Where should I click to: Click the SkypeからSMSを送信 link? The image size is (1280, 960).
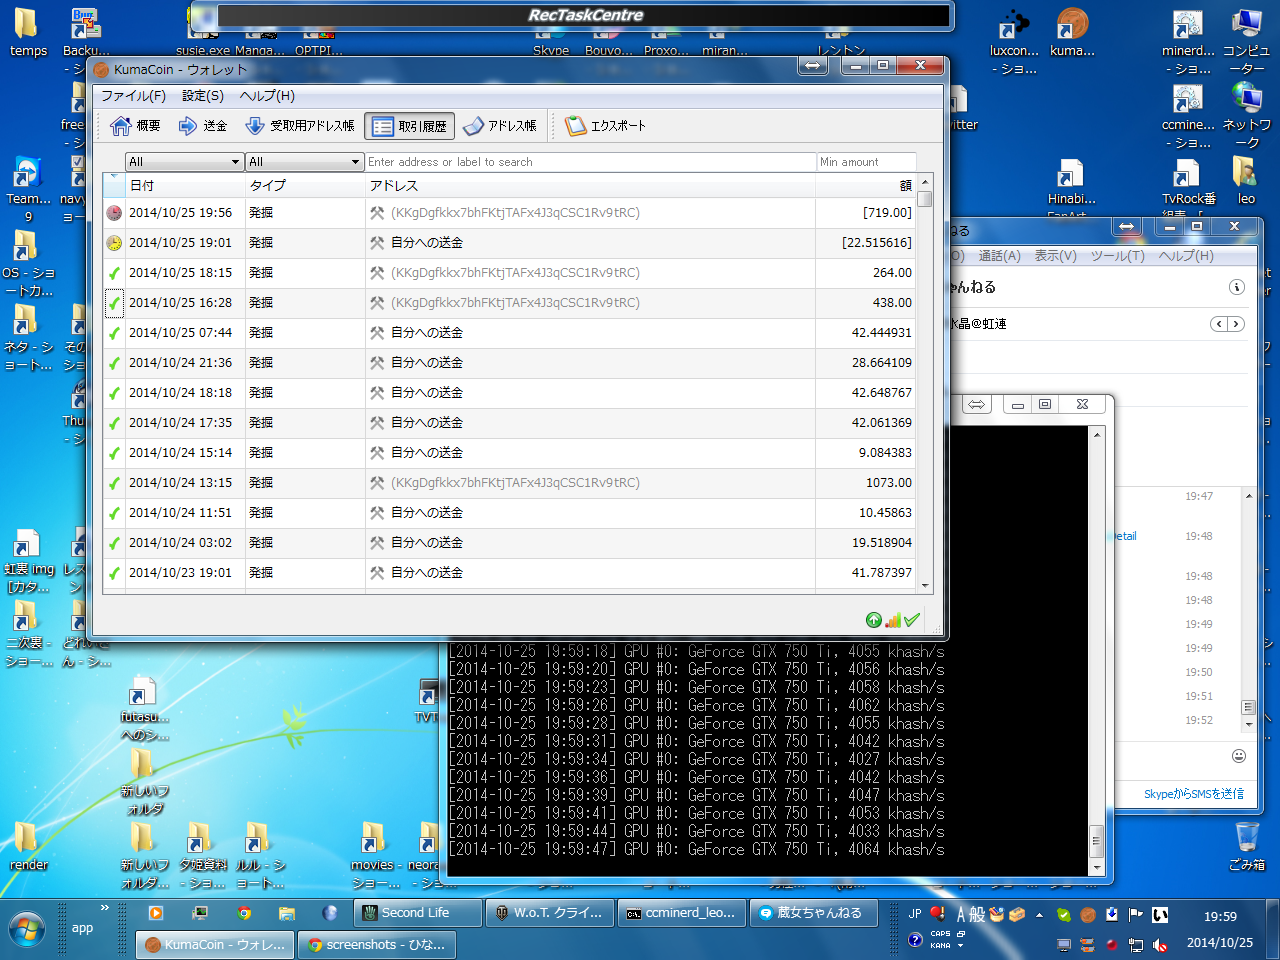pos(1194,794)
